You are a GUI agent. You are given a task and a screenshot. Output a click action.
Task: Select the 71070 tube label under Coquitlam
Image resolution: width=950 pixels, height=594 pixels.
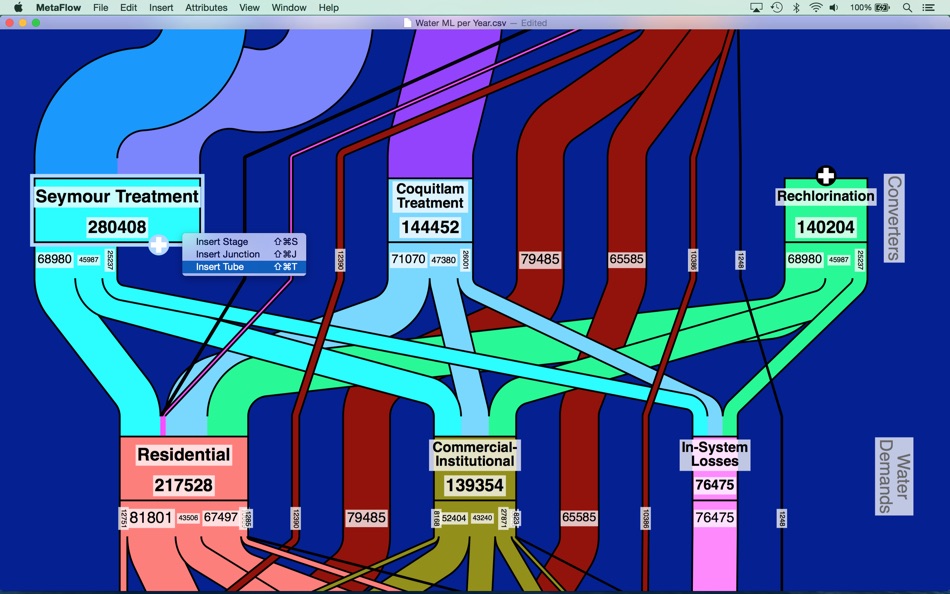click(x=408, y=259)
